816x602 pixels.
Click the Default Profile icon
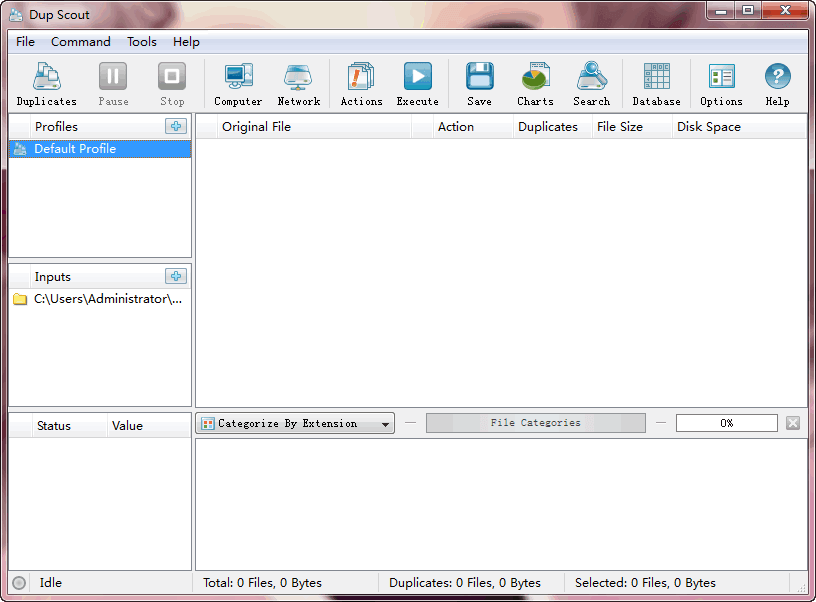pos(20,149)
